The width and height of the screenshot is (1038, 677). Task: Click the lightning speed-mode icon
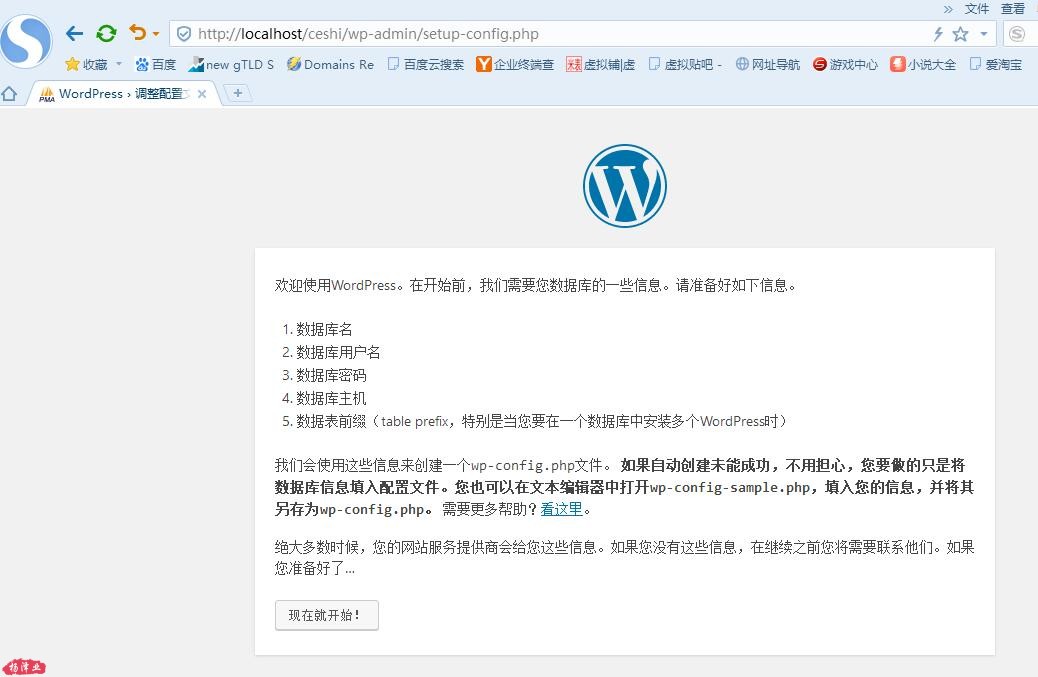click(937, 34)
